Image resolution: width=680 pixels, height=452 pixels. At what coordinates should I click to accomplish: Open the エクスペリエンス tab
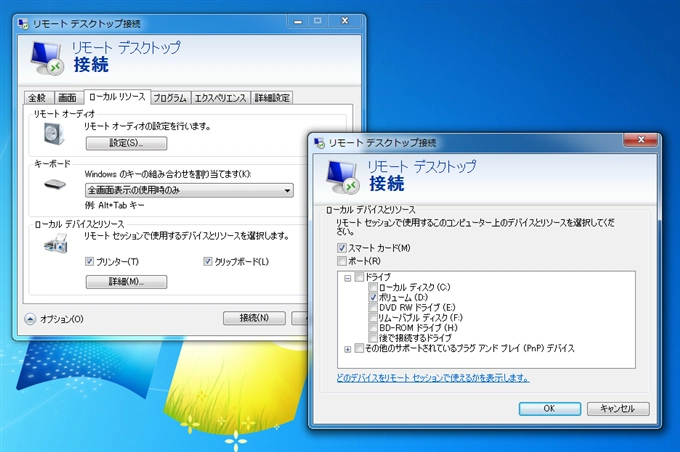(220, 98)
